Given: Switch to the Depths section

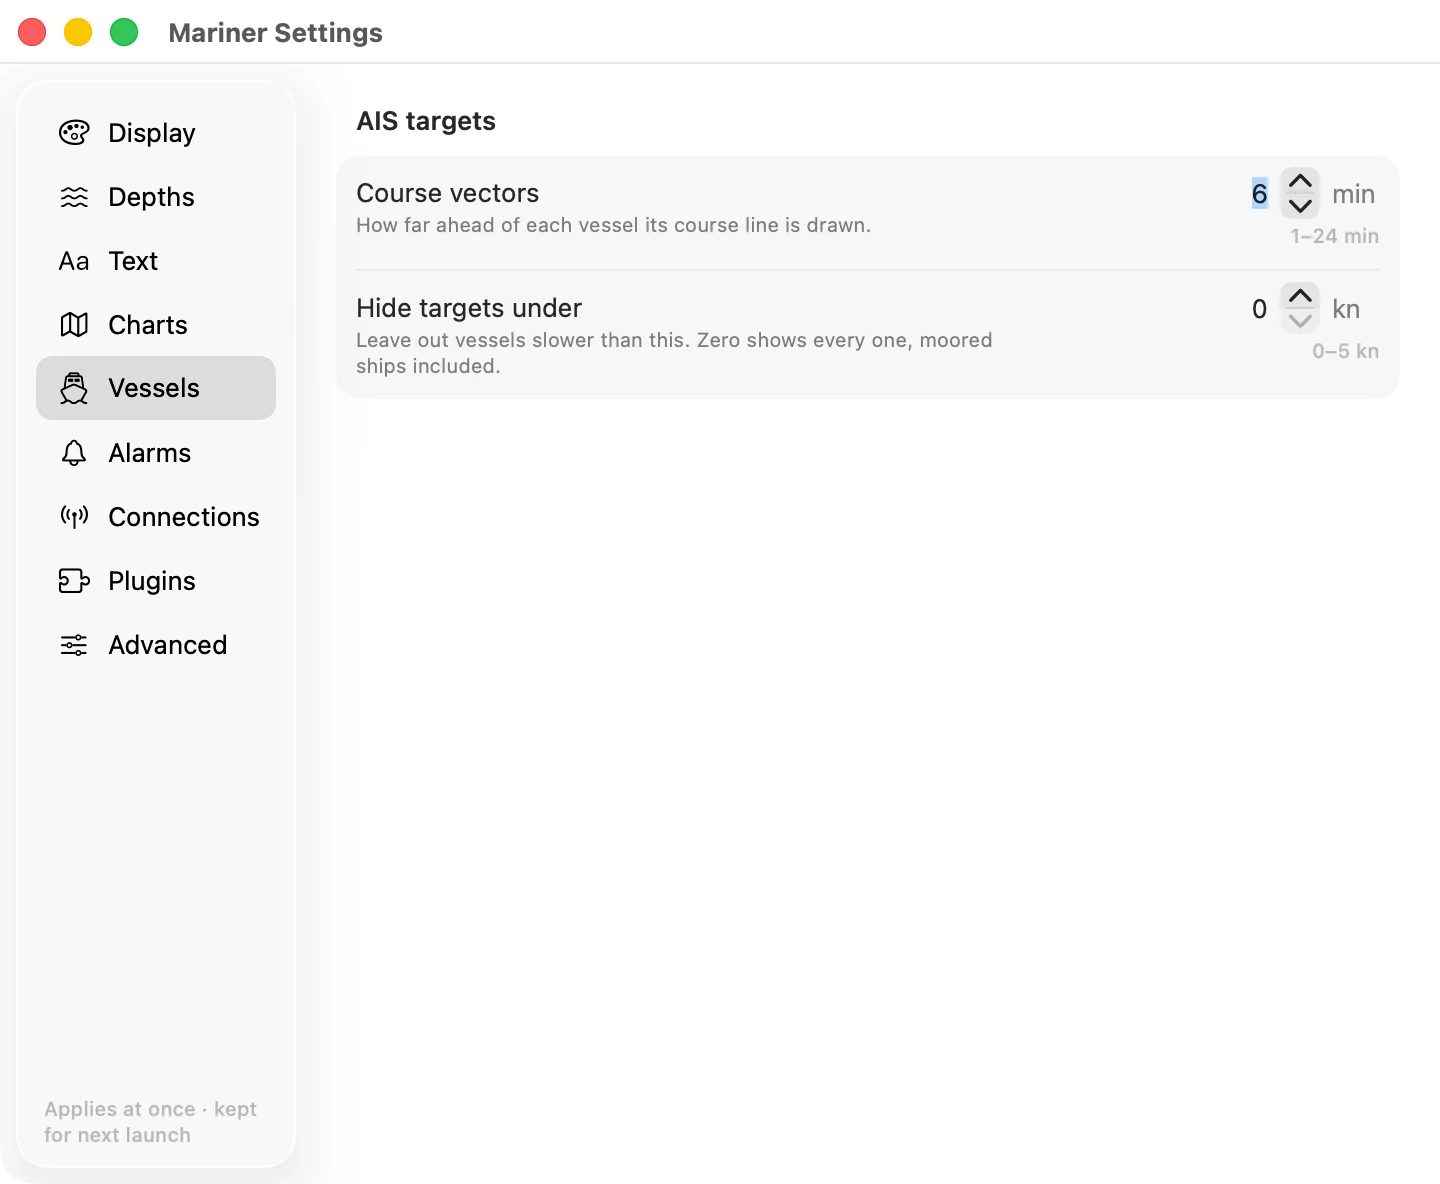Looking at the screenshot, I should (x=156, y=197).
